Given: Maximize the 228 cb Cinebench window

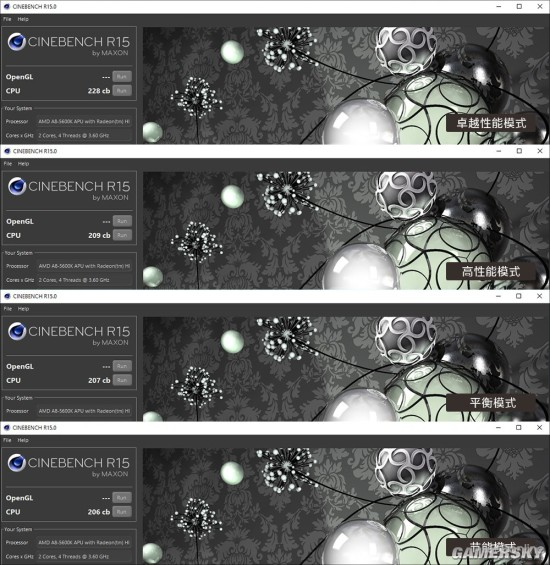Looking at the screenshot, I should click(519, 6).
